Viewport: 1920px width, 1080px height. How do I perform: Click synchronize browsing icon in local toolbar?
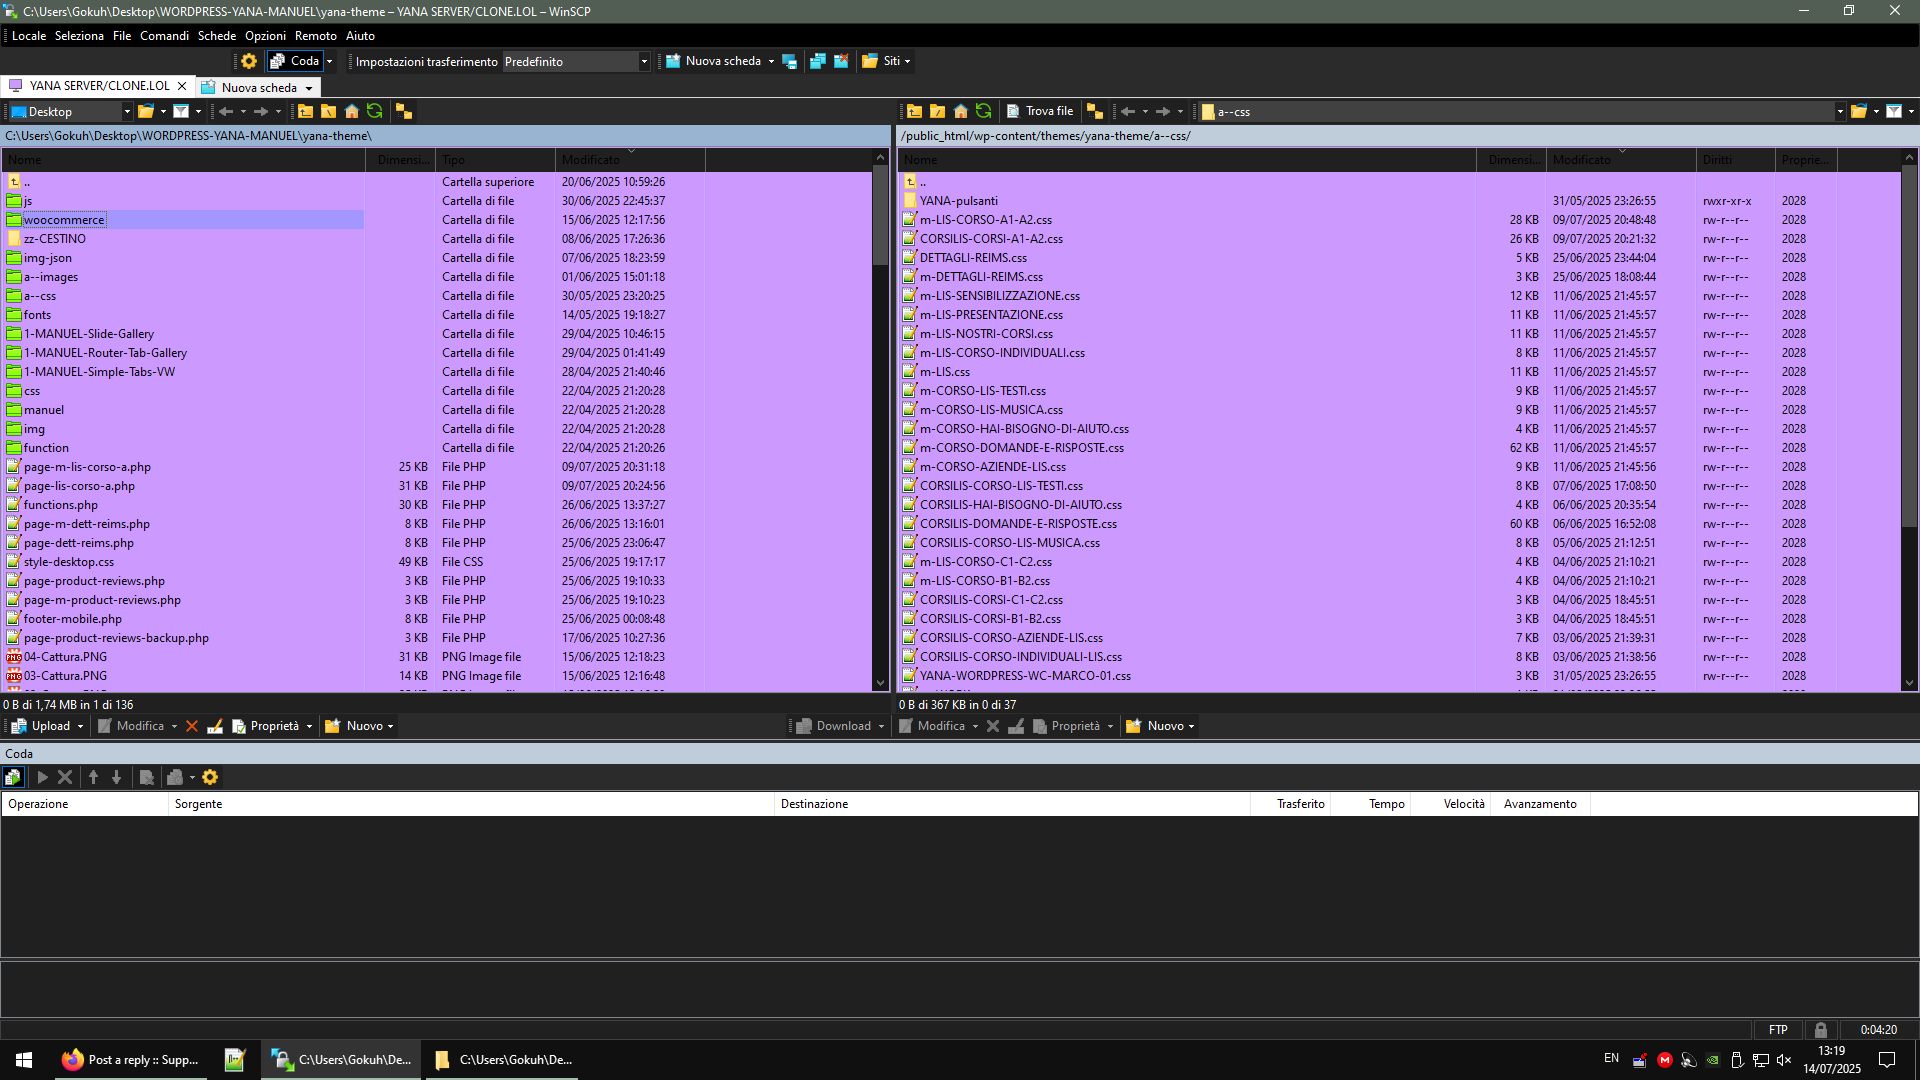coord(403,111)
